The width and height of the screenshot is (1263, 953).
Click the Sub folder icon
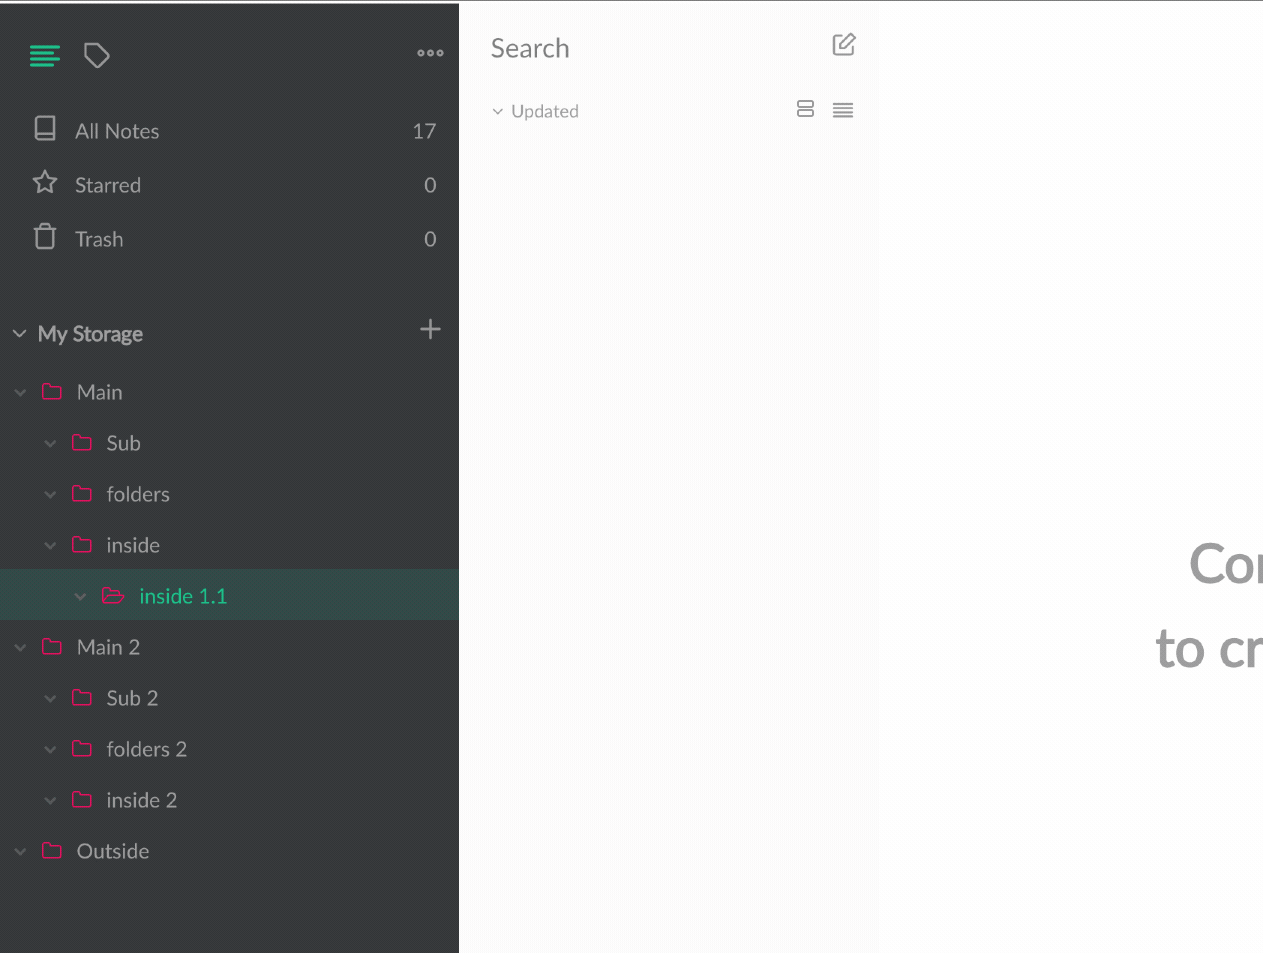click(x=82, y=443)
